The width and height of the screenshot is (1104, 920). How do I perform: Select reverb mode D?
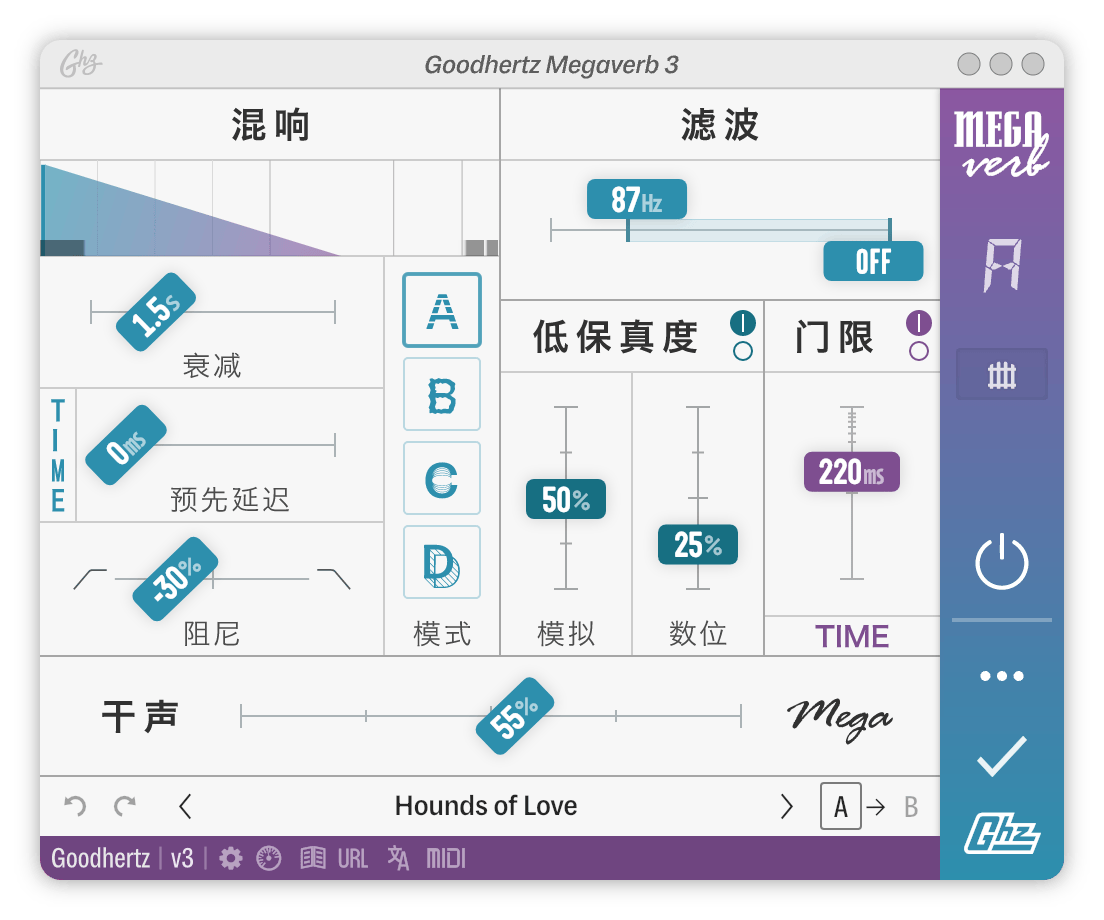tap(441, 562)
